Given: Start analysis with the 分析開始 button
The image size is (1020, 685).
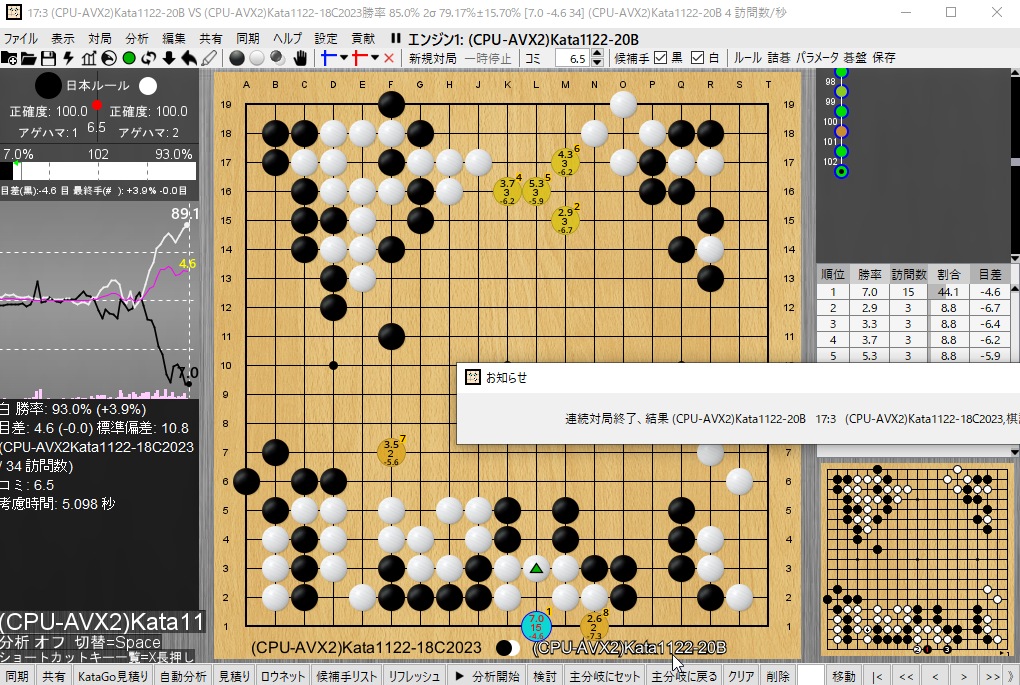Looking at the screenshot, I should [487, 677].
